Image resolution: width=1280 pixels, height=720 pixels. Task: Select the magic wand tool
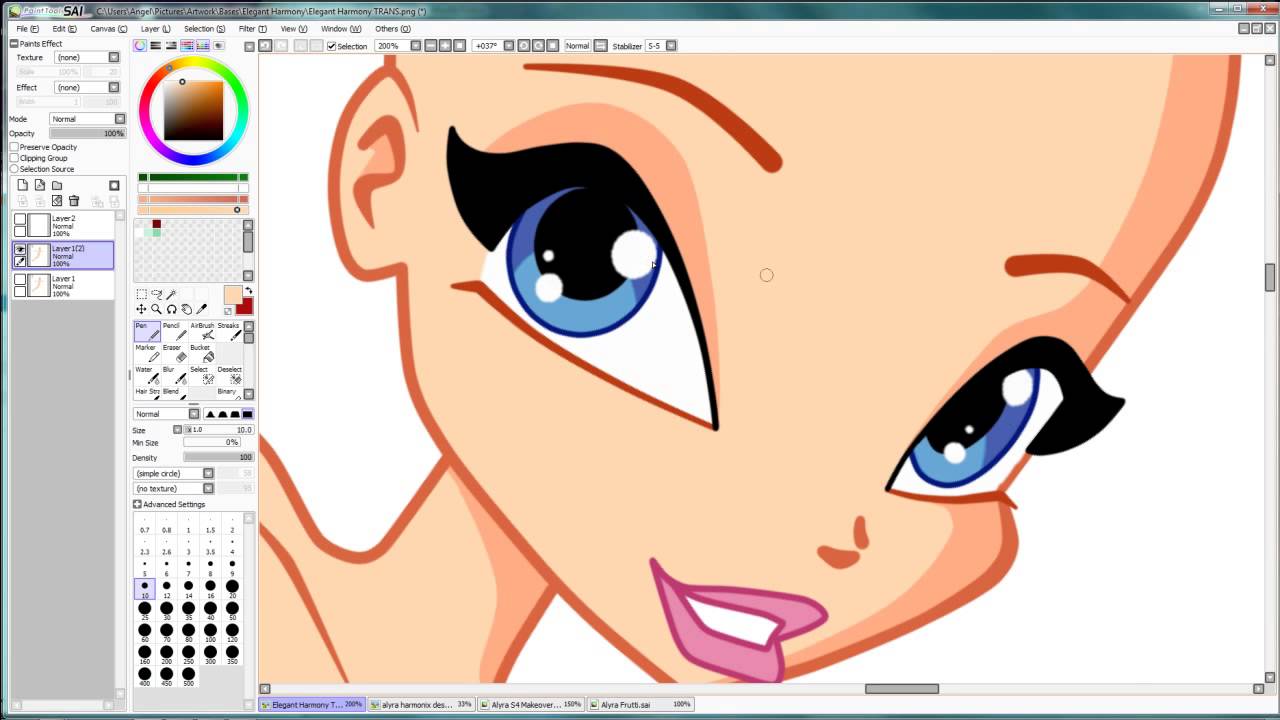pyautogui.click(x=171, y=294)
